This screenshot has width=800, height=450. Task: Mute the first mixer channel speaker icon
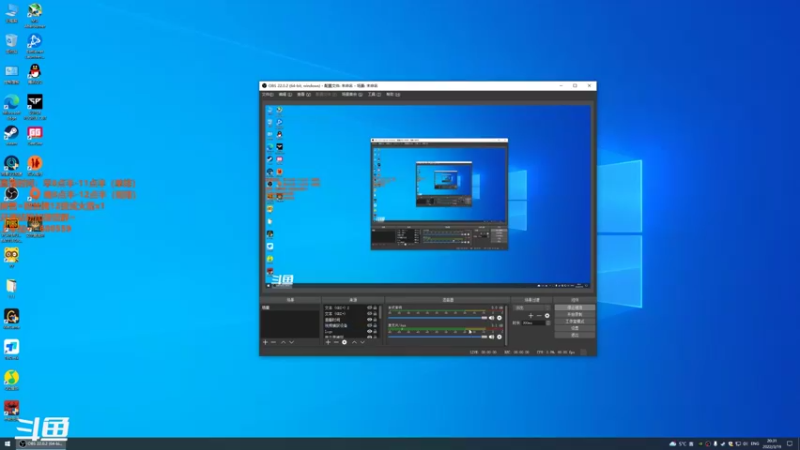491,318
